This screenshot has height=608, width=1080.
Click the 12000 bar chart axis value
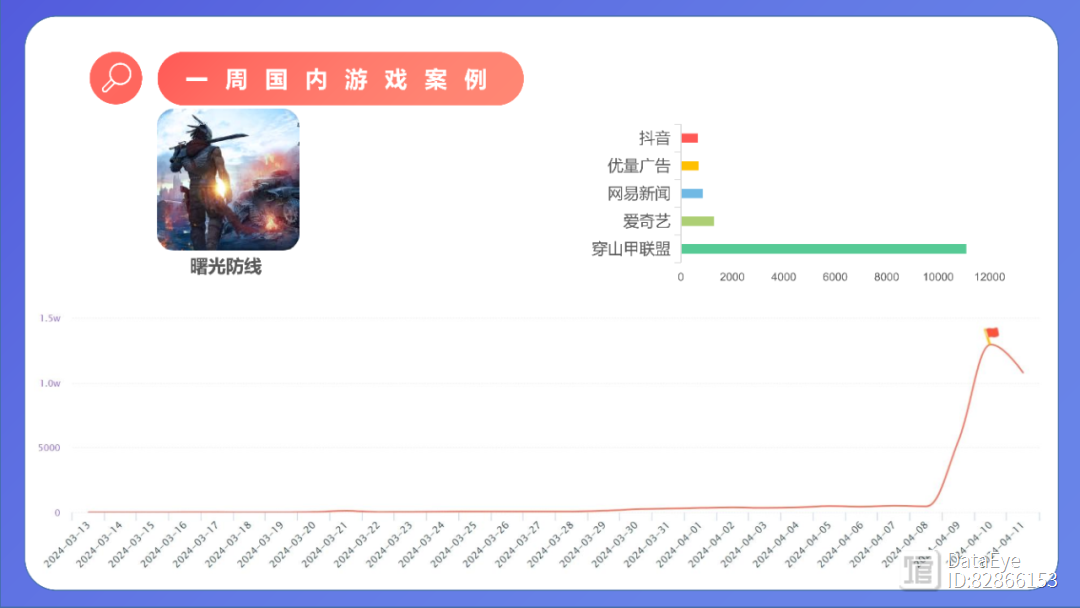(990, 277)
